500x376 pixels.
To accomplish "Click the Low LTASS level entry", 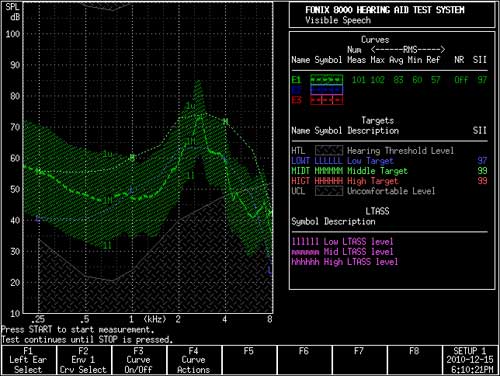I will click(x=342, y=242).
